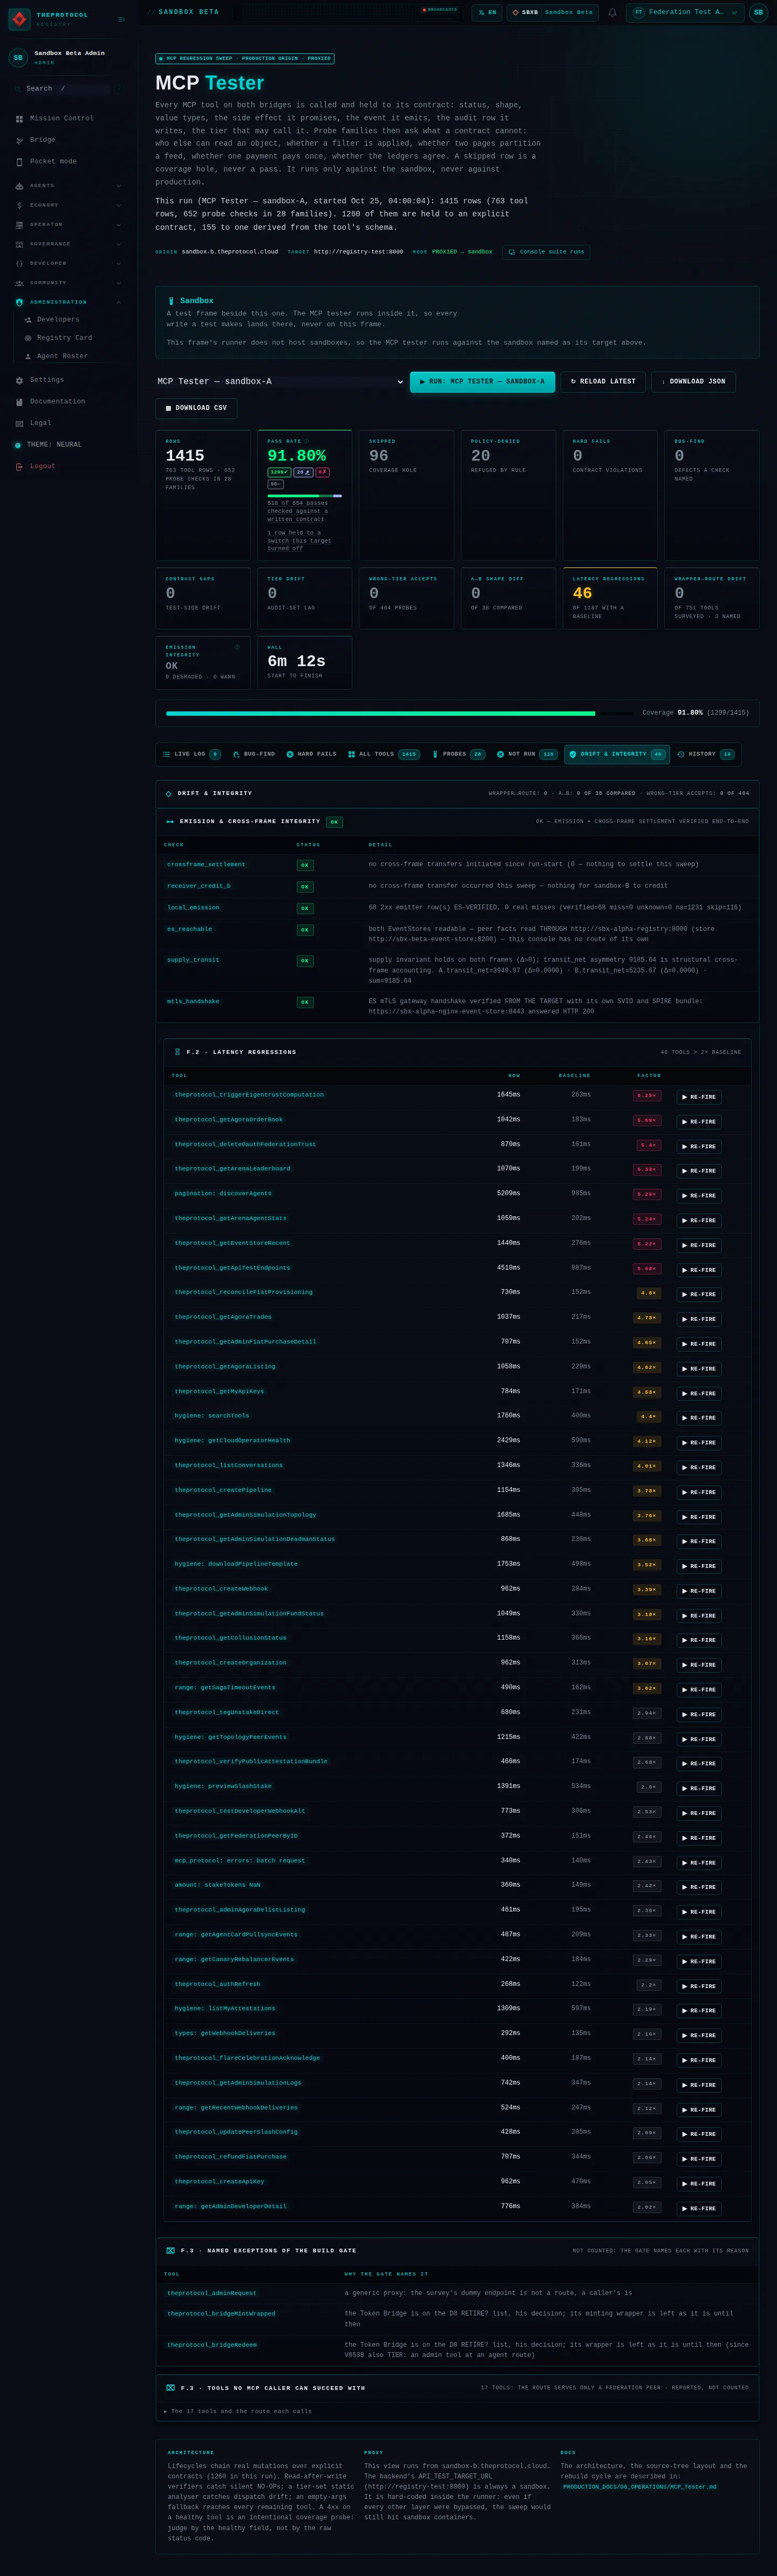Viewport: 777px width, 2576px height.
Task: Switch language with the EN button
Action: click(x=487, y=12)
